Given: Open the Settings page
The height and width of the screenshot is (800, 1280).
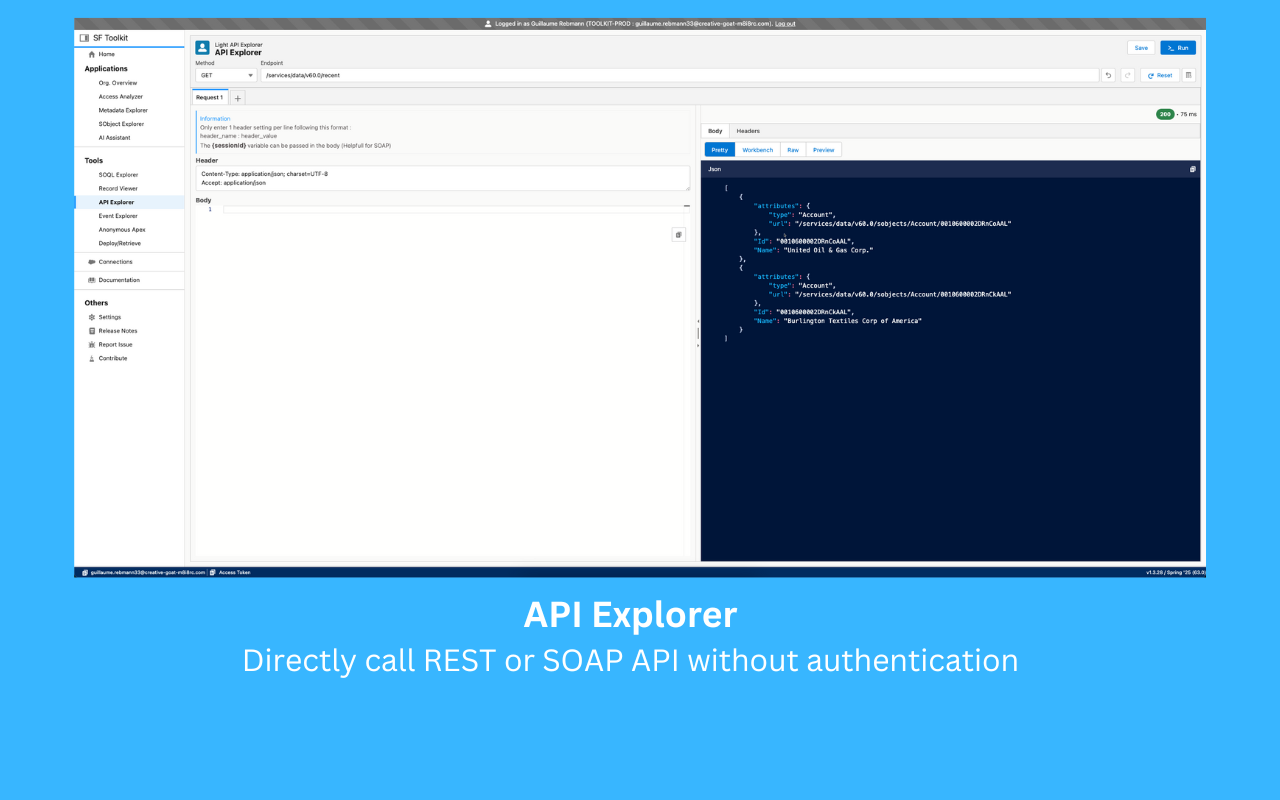Looking at the screenshot, I should tap(107, 317).
